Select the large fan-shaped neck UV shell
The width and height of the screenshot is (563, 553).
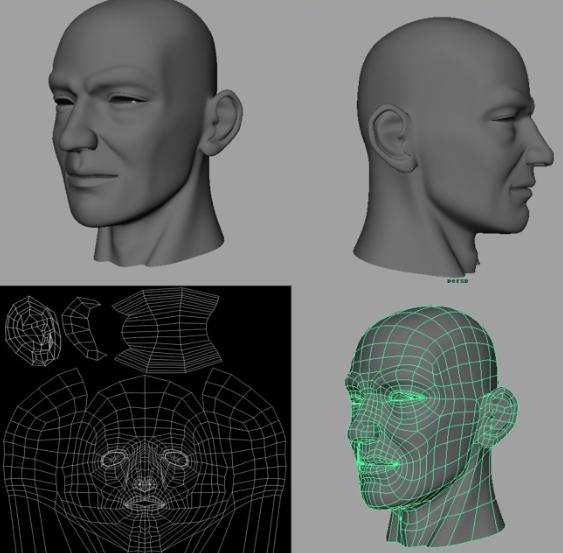(168, 330)
